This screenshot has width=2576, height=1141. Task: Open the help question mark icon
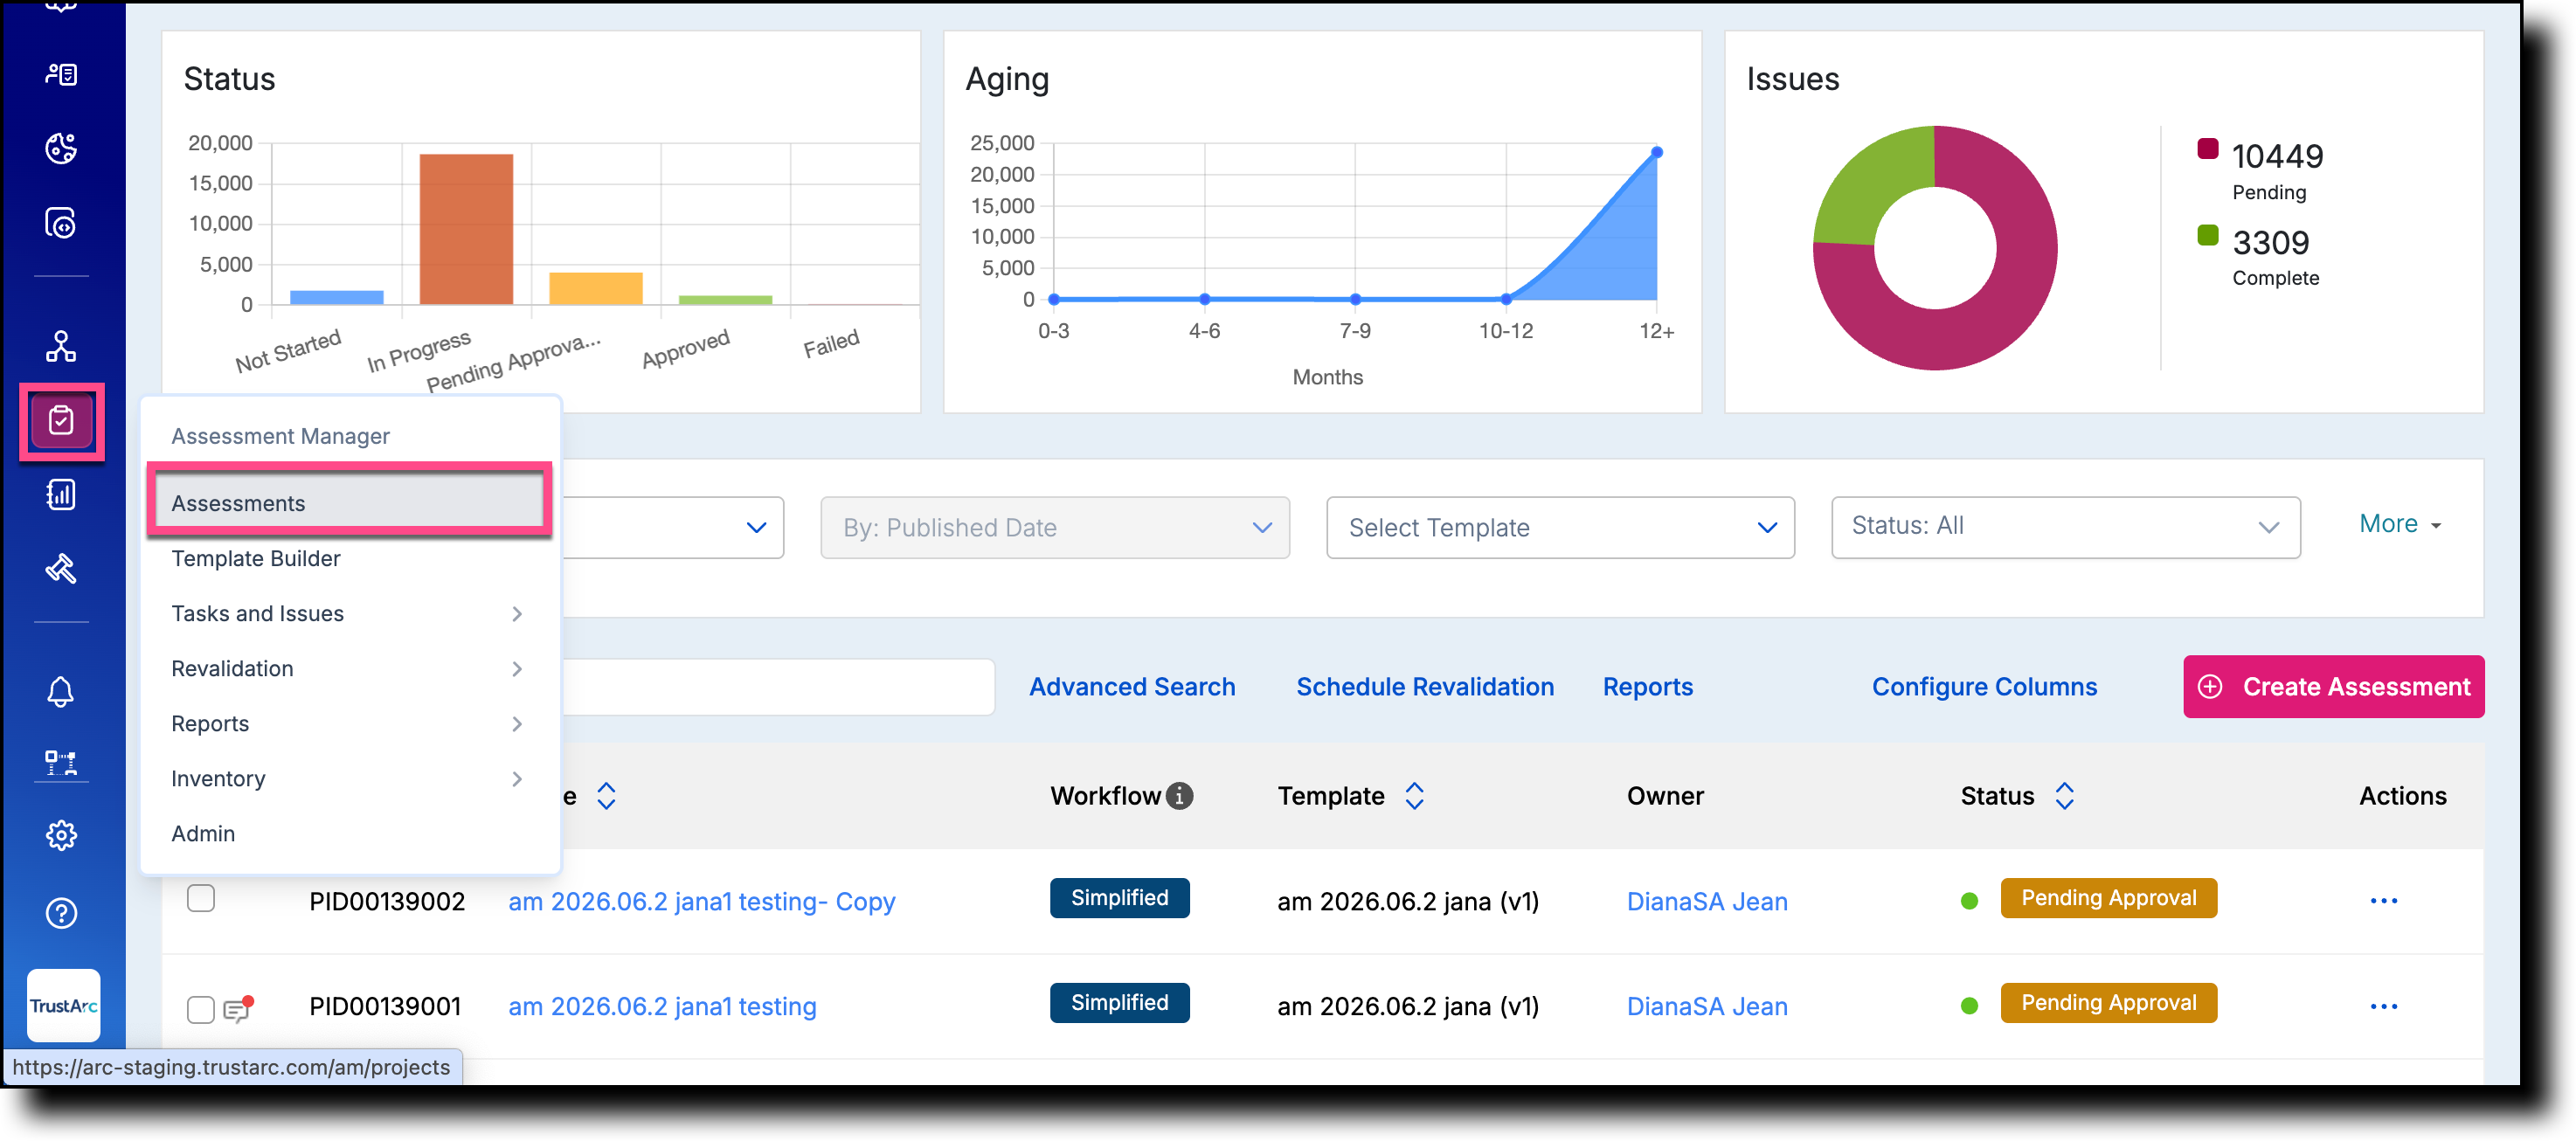tap(61, 913)
